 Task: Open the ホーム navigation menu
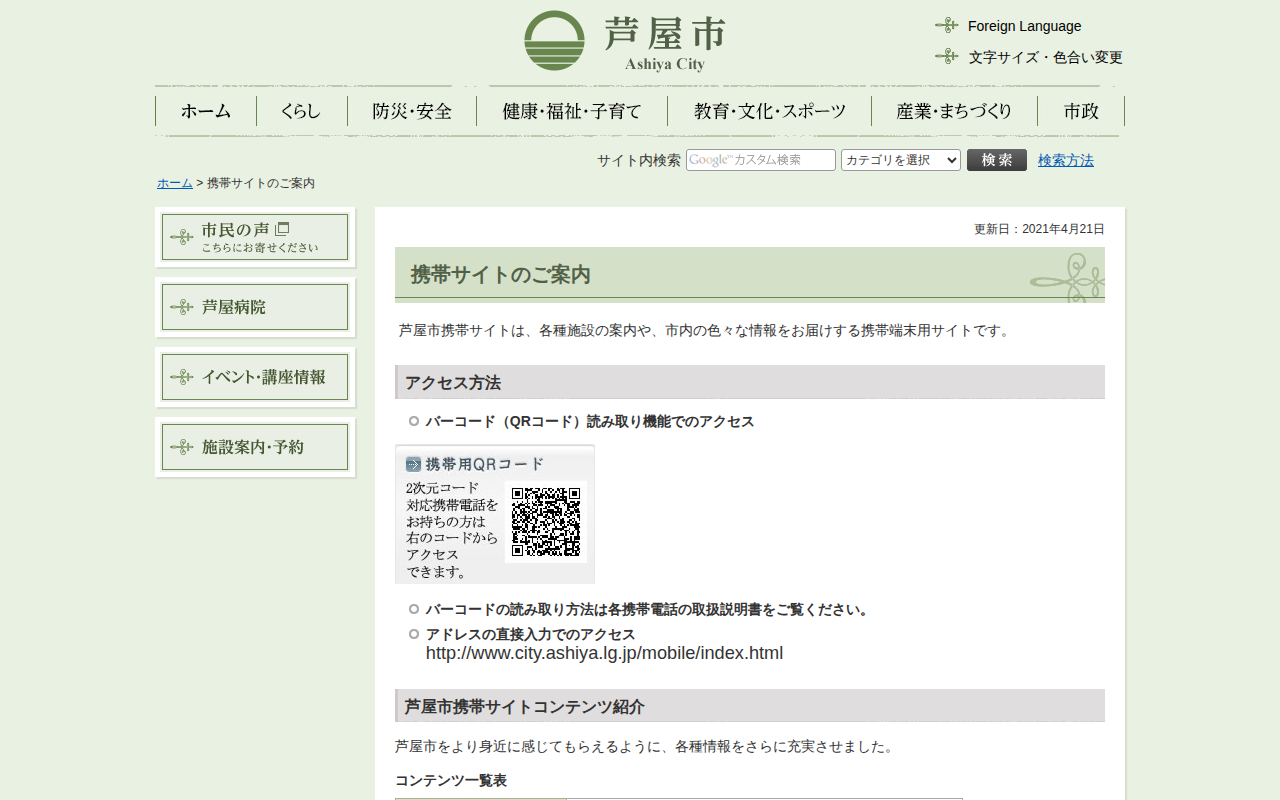206,111
